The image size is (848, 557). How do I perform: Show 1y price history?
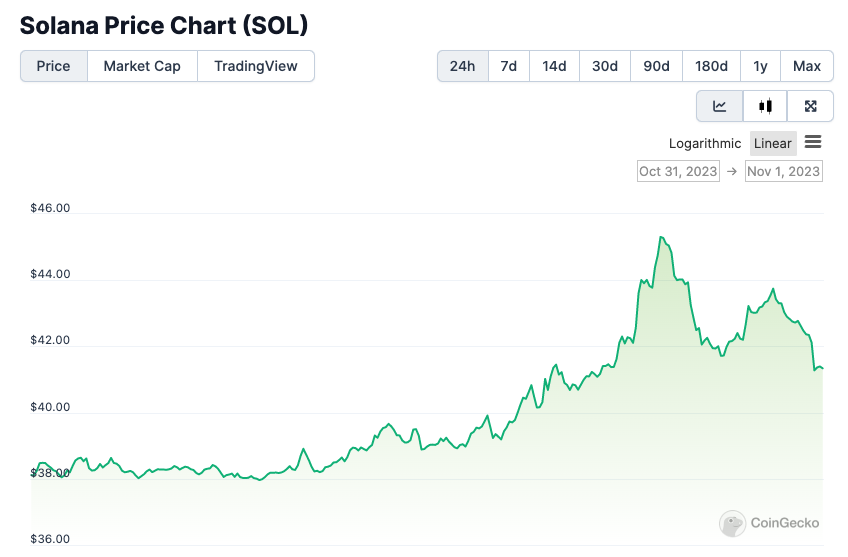[760, 66]
